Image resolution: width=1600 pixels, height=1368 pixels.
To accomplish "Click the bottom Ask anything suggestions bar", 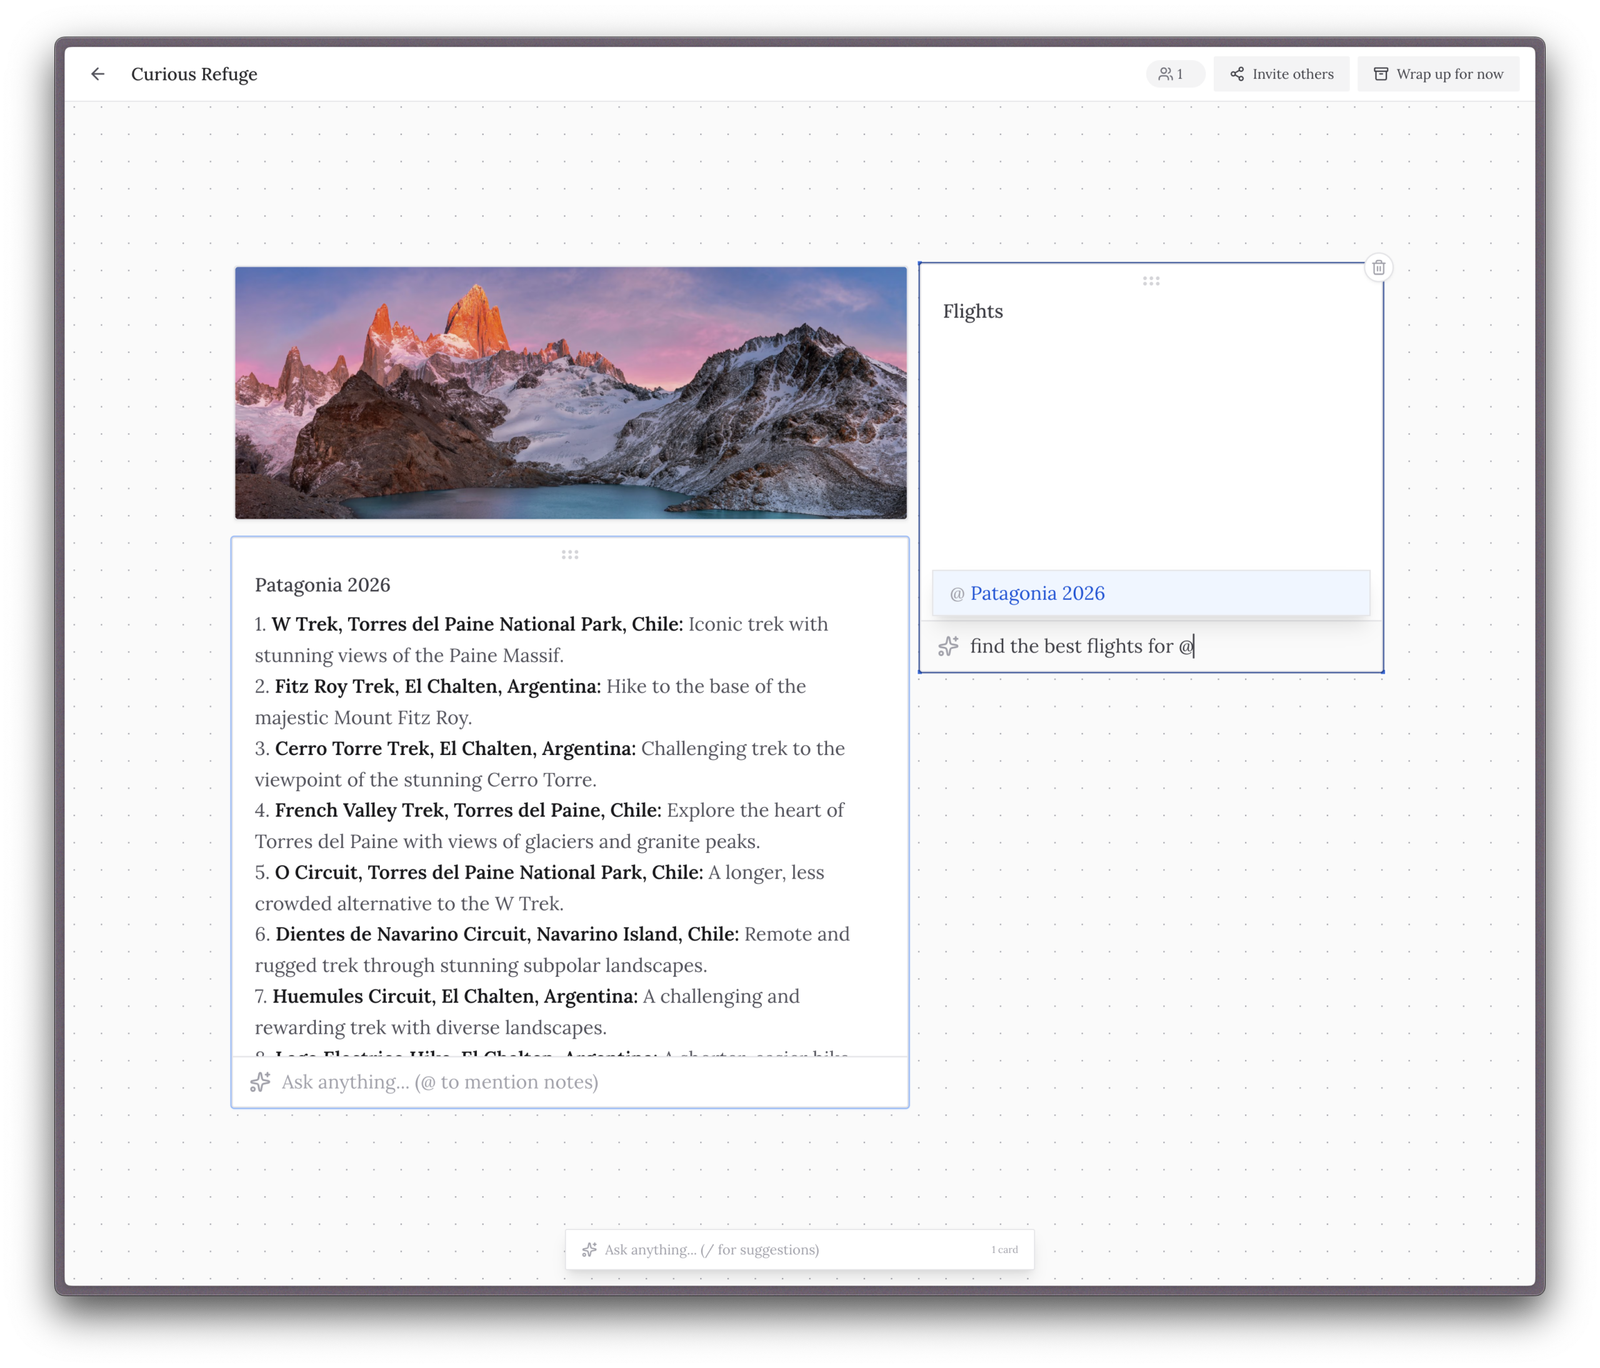I will [x=799, y=1249].
